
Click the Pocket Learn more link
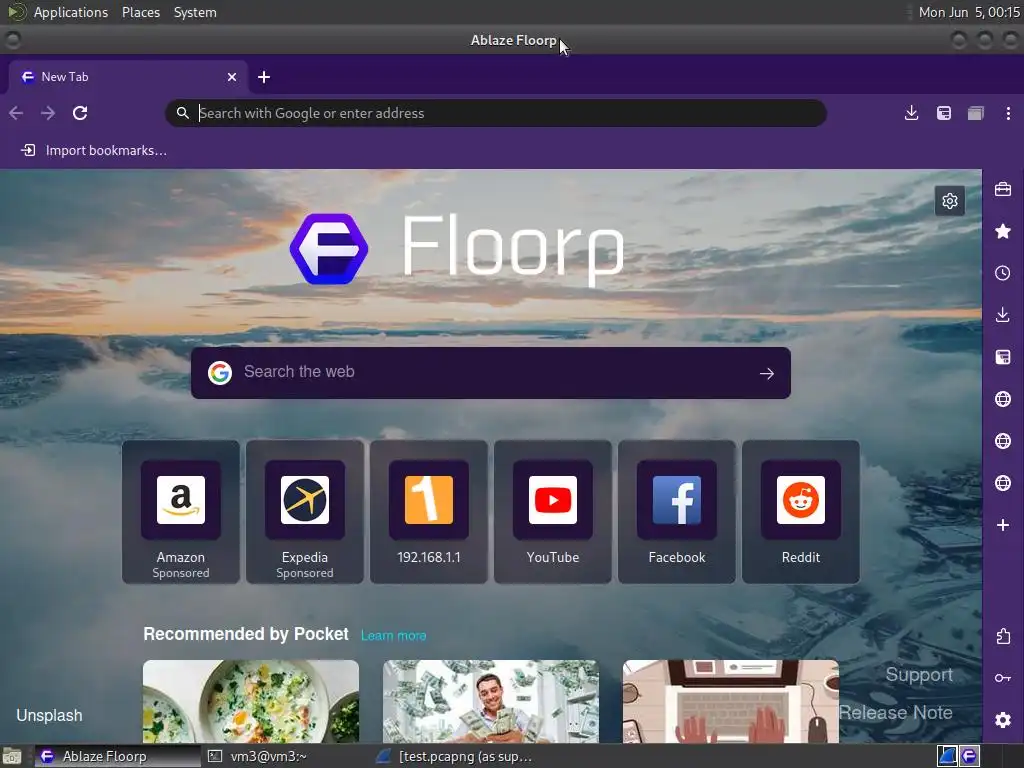394,635
